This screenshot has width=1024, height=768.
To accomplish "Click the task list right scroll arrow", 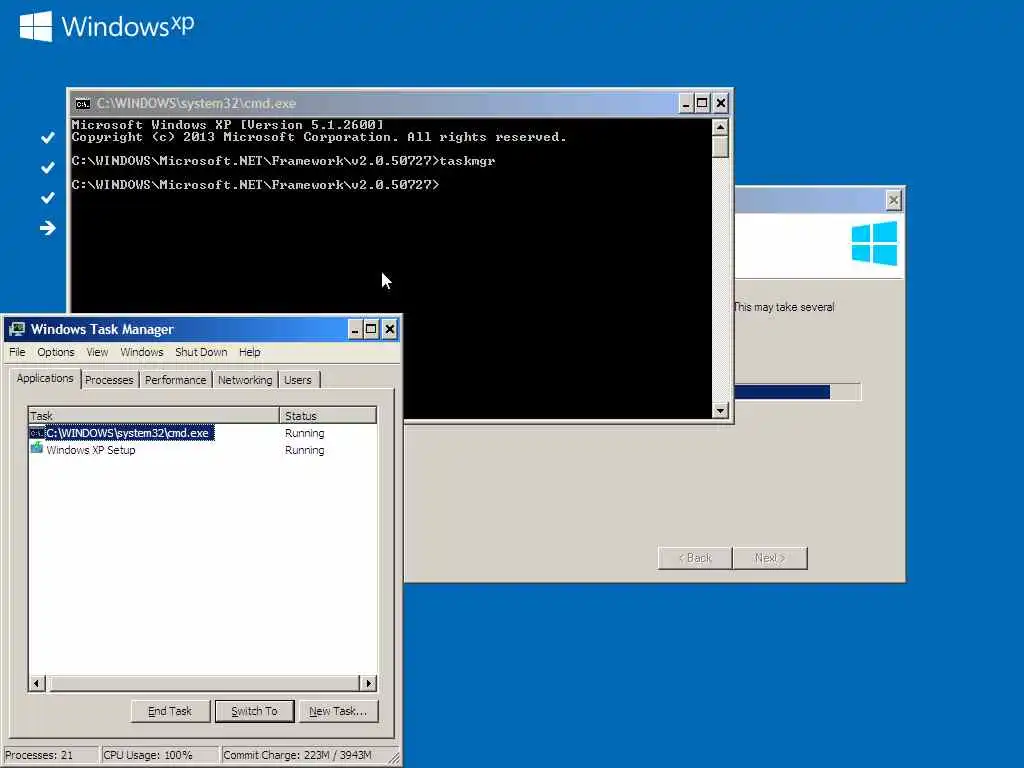I will point(368,683).
